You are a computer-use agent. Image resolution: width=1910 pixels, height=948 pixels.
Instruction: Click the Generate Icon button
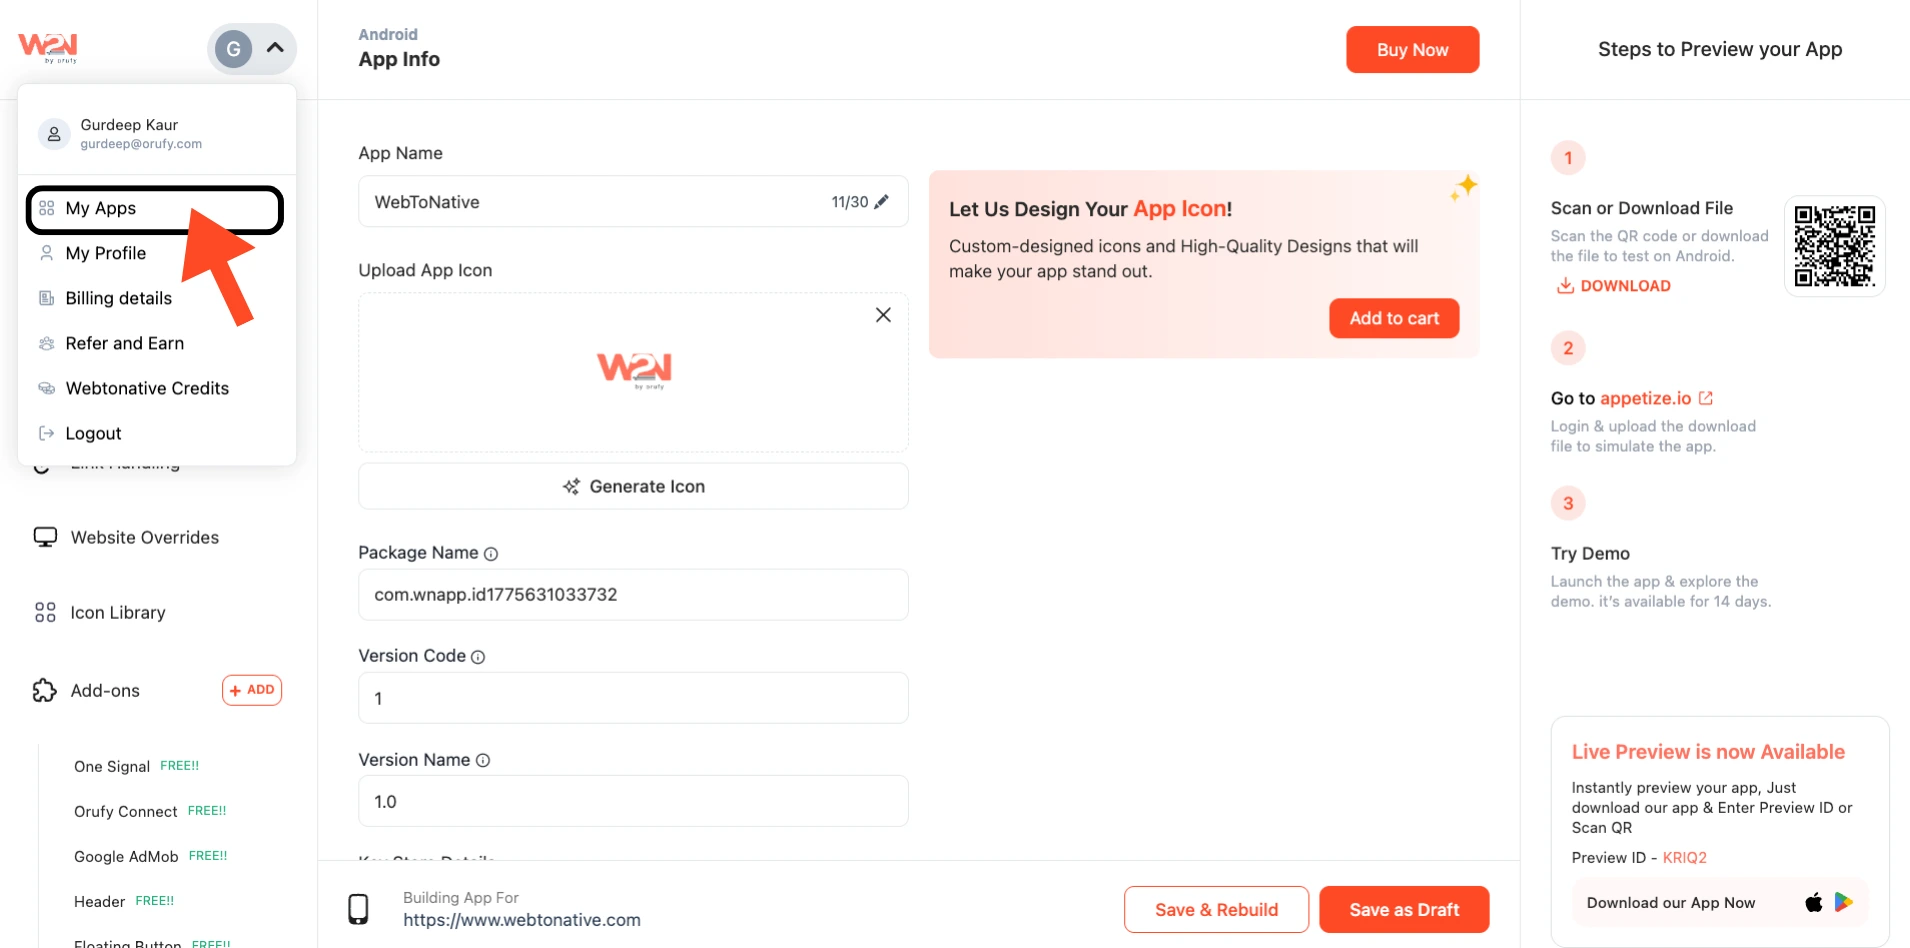click(x=633, y=486)
